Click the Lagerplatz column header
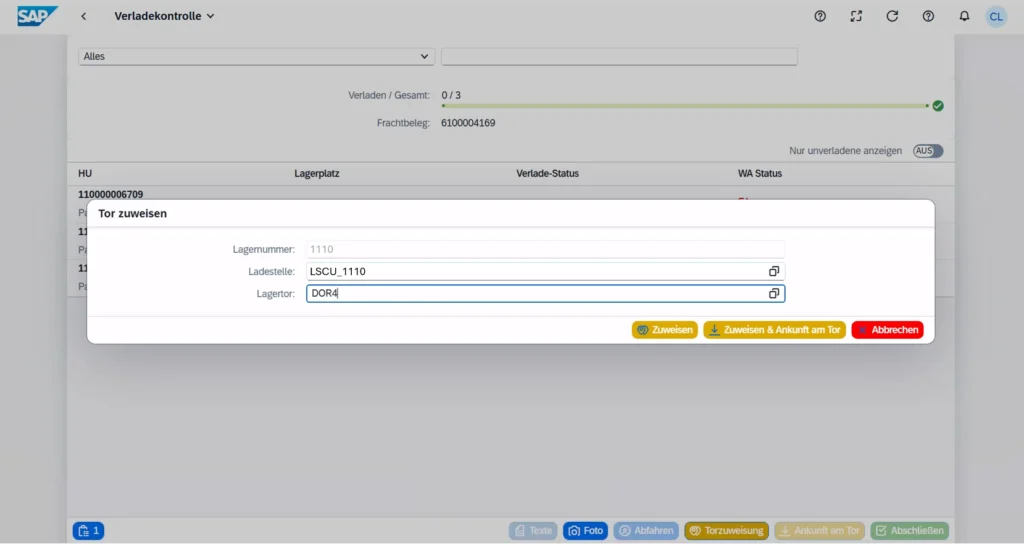This screenshot has height=544, width=1024. click(317, 173)
